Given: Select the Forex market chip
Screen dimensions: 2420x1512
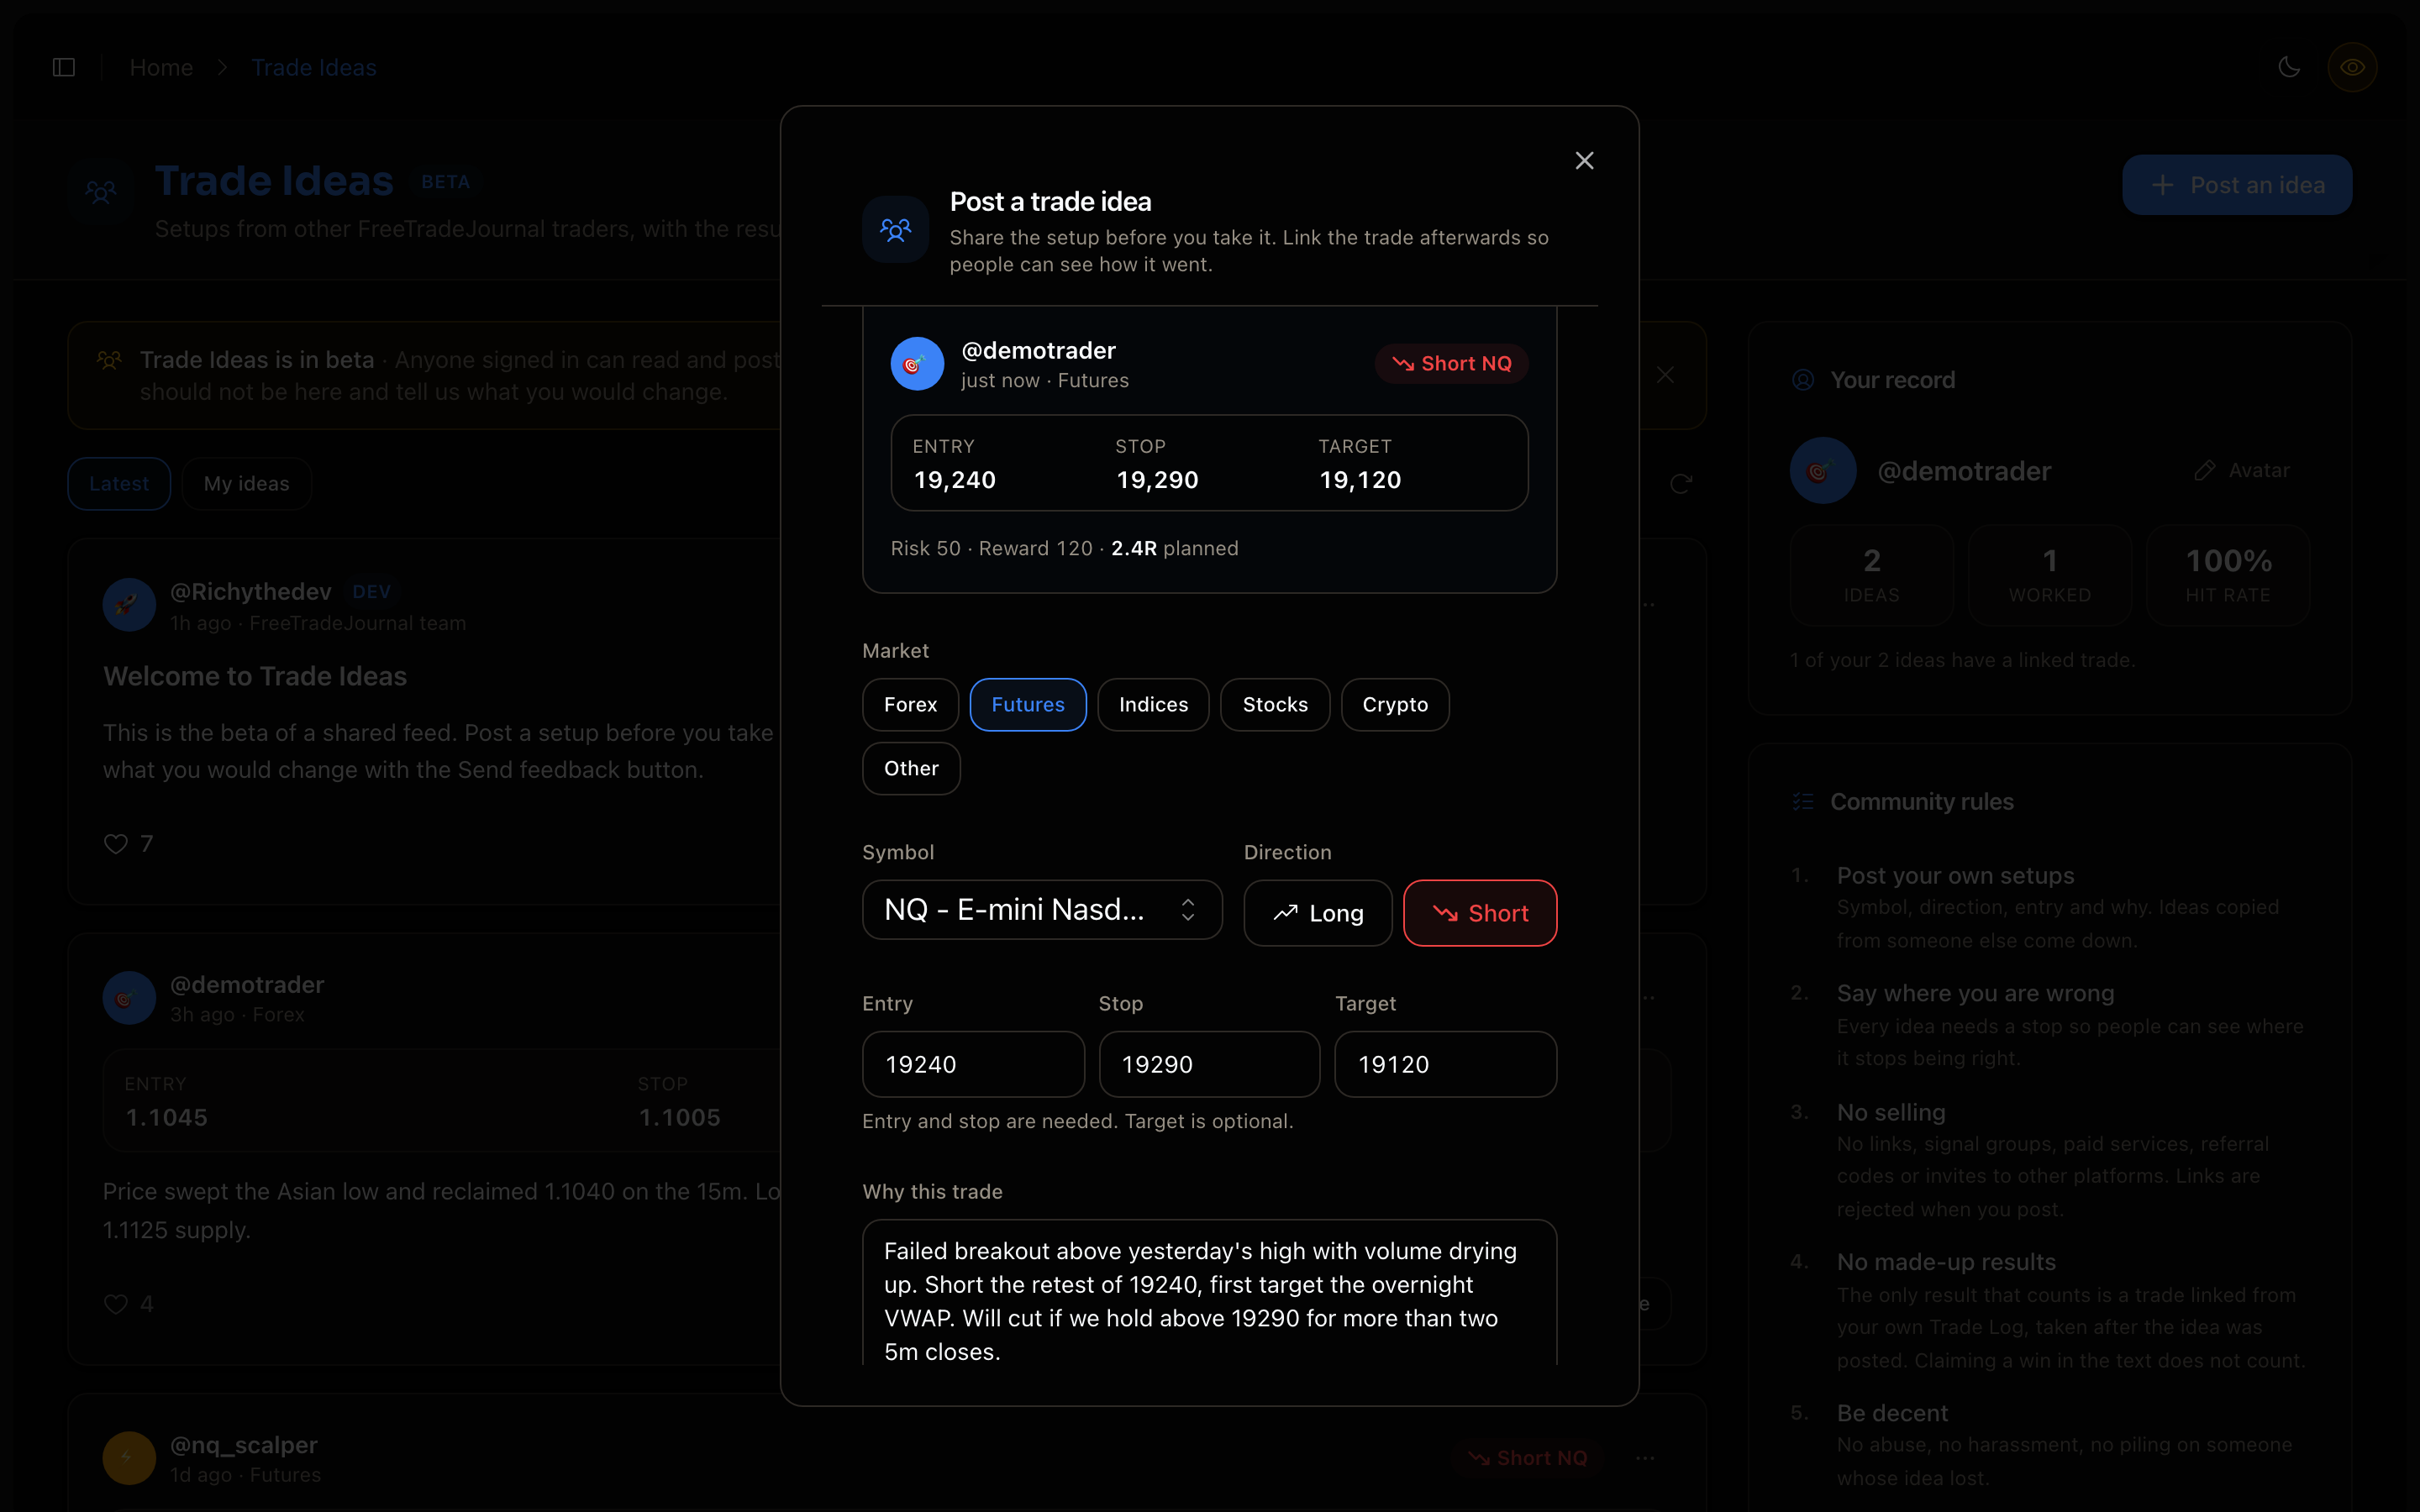Looking at the screenshot, I should (910, 705).
